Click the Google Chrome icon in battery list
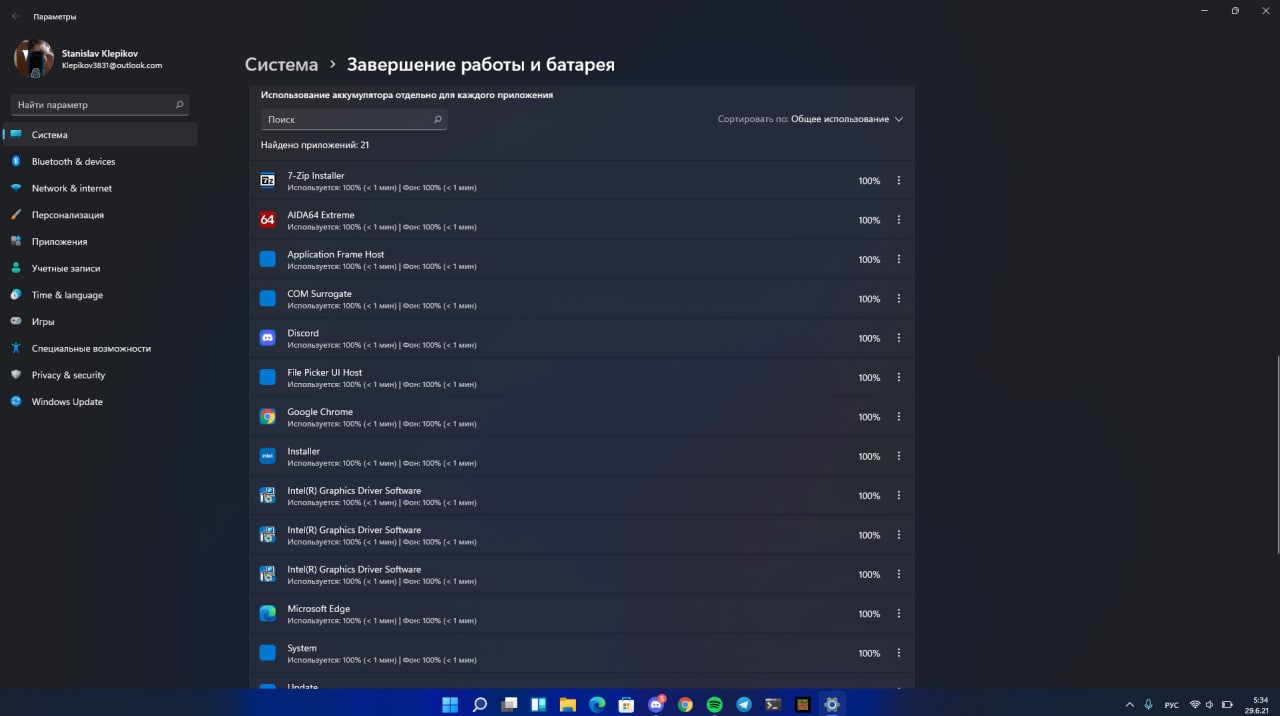This screenshot has height=716, width=1280. (x=267, y=417)
